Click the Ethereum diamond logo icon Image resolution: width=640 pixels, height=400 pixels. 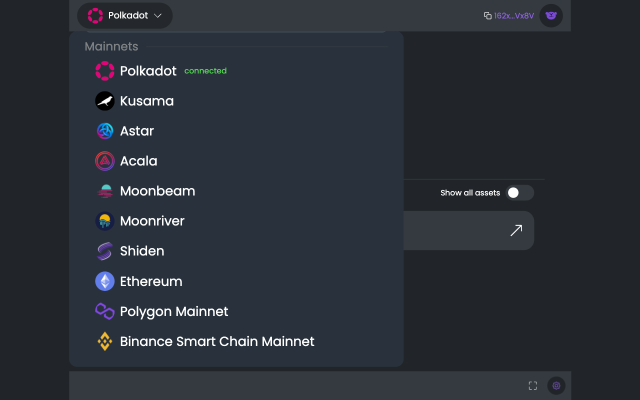[105, 281]
